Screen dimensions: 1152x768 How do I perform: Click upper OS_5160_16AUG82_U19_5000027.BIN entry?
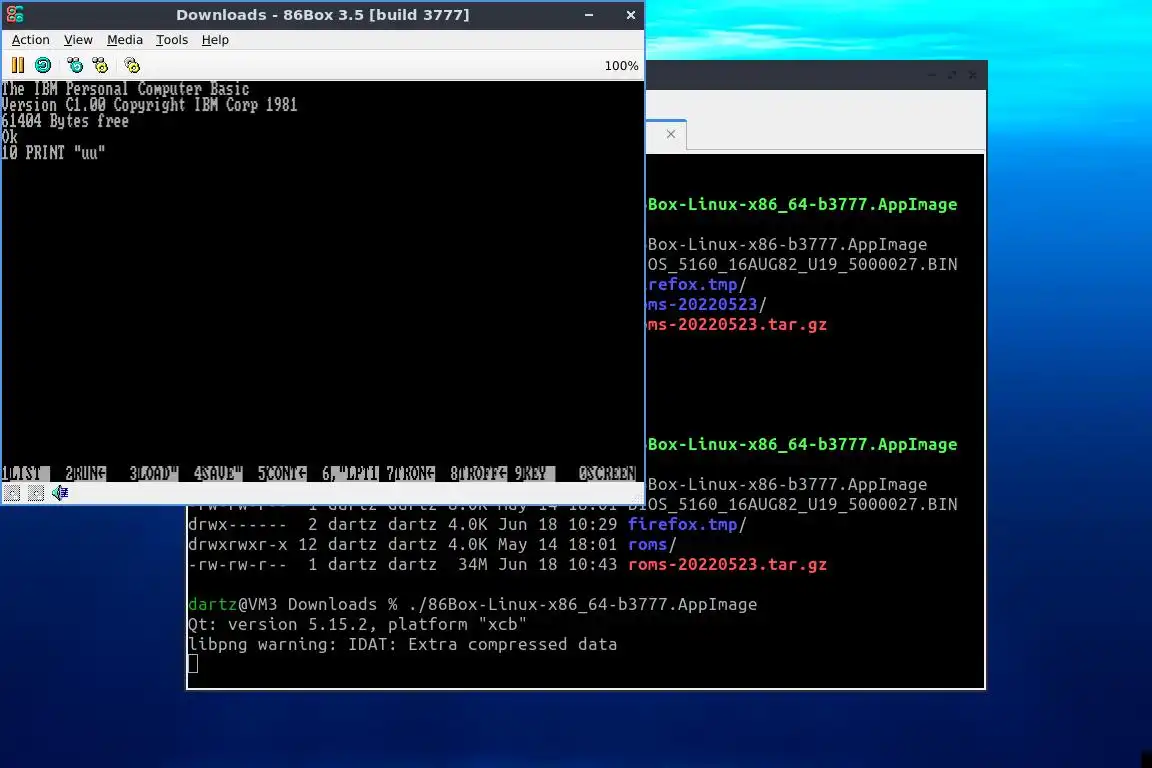click(802, 265)
